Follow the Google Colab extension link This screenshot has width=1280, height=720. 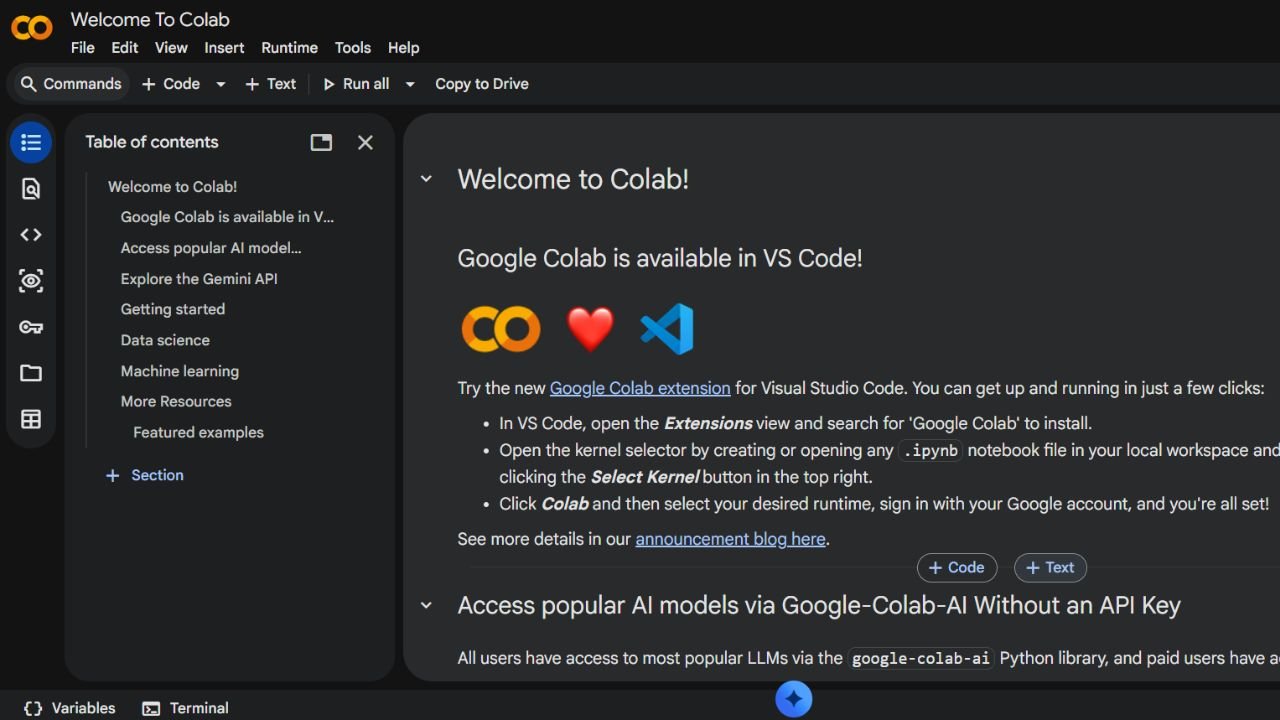[x=640, y=388]
